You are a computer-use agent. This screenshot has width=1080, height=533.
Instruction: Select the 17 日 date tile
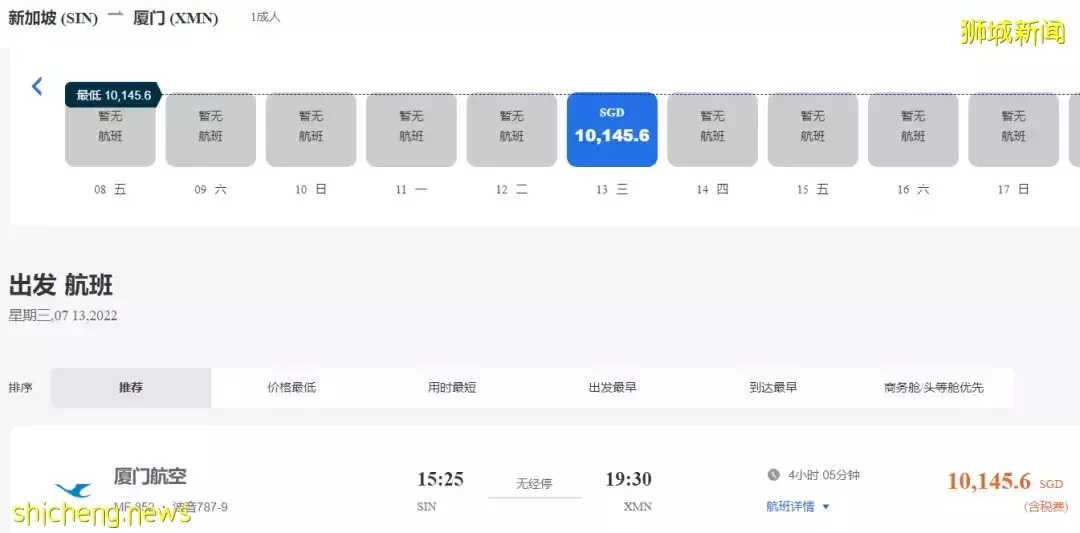[1013, 129]
